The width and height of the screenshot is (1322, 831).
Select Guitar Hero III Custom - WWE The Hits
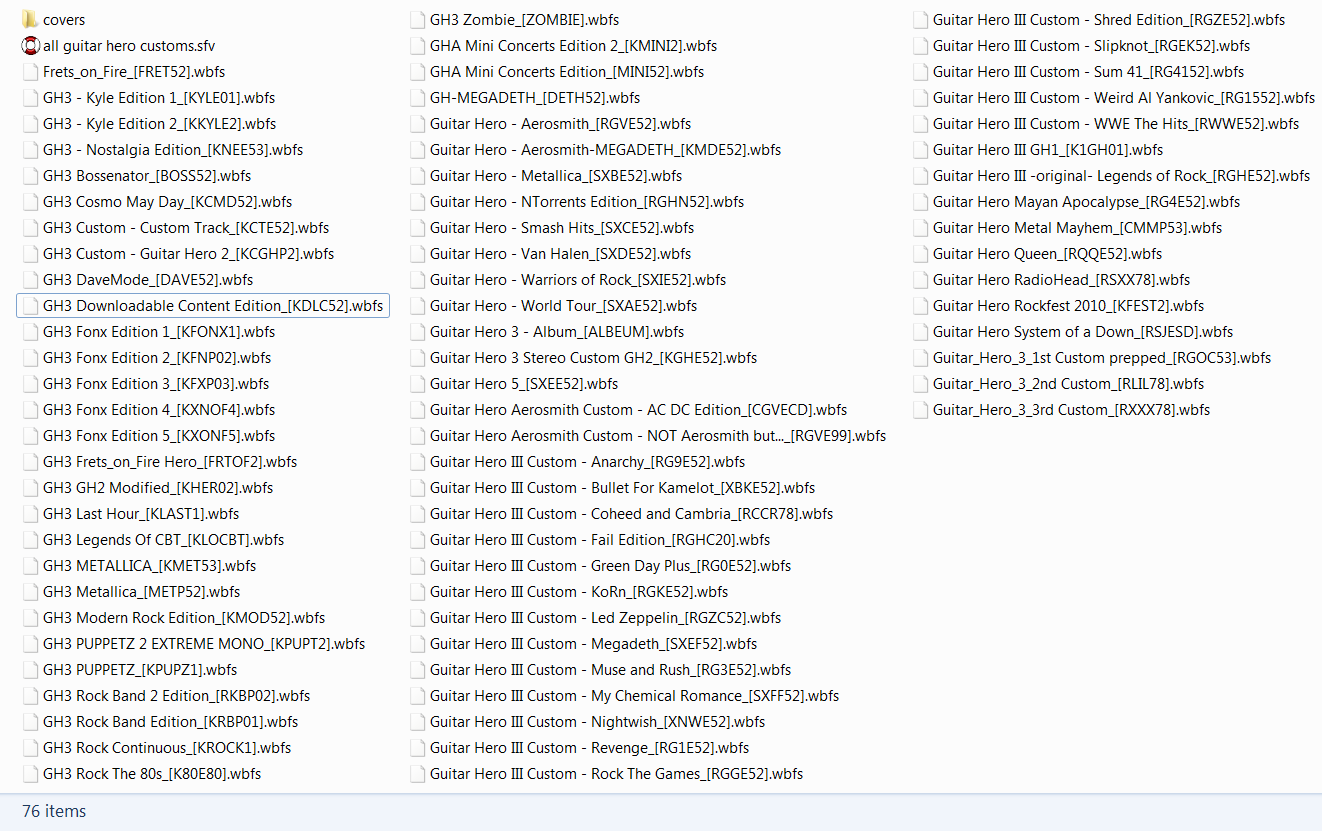tap(1116, 124)
